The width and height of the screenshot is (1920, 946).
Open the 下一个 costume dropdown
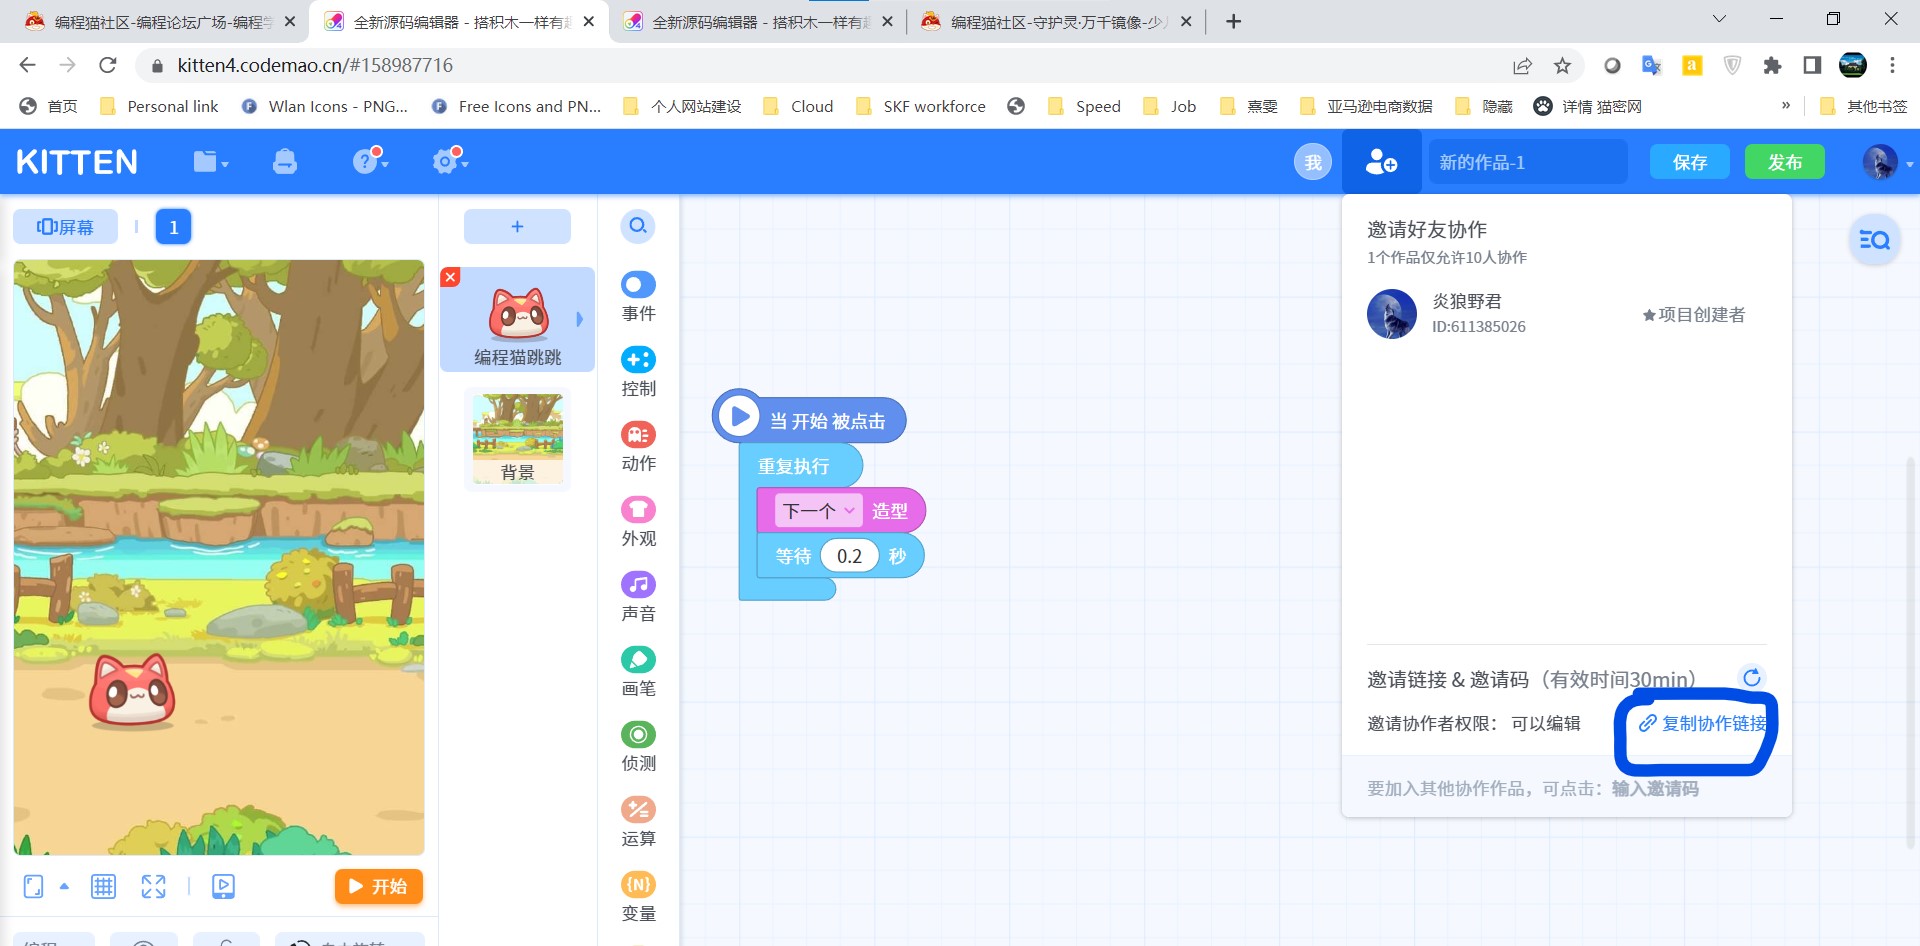pyautogui.click(x=819, y=511)
